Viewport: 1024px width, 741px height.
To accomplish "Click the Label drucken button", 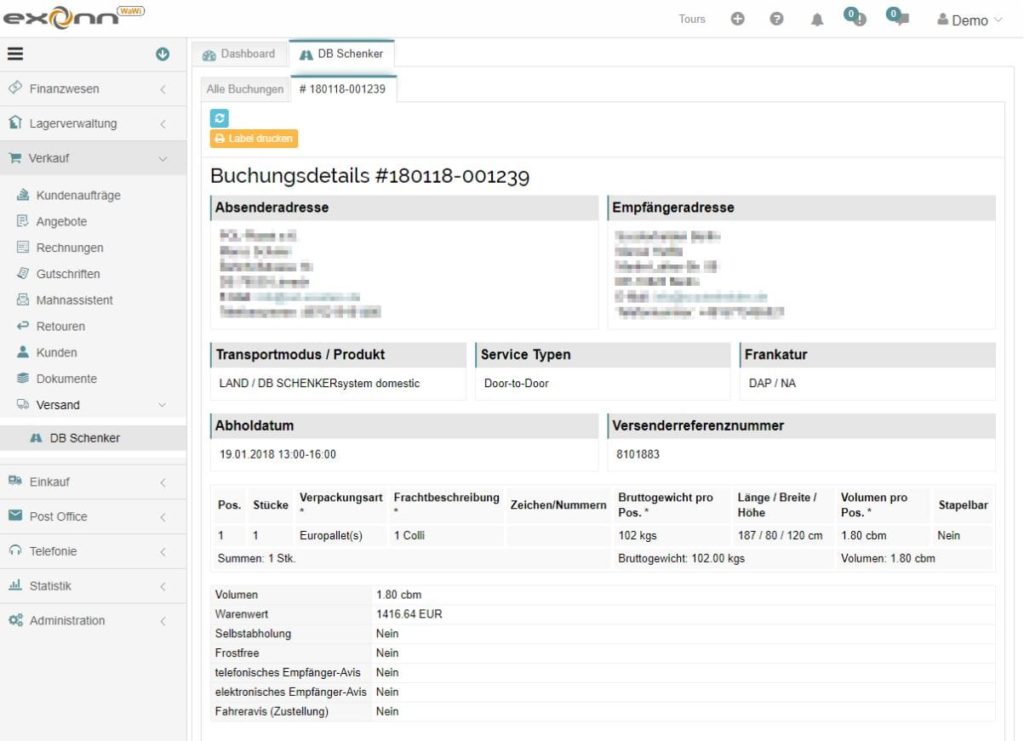I will [254, 138].
